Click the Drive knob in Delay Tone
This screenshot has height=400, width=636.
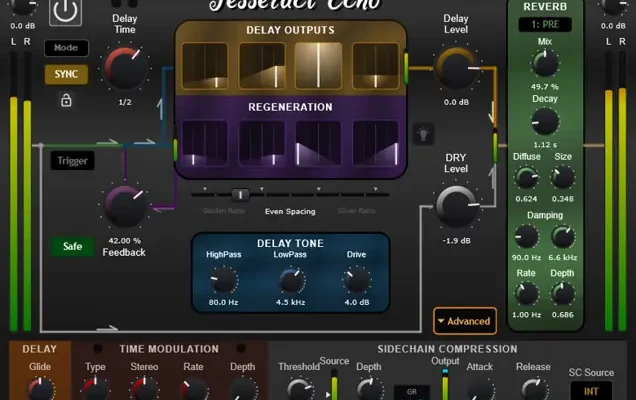[x=357, y=280]
